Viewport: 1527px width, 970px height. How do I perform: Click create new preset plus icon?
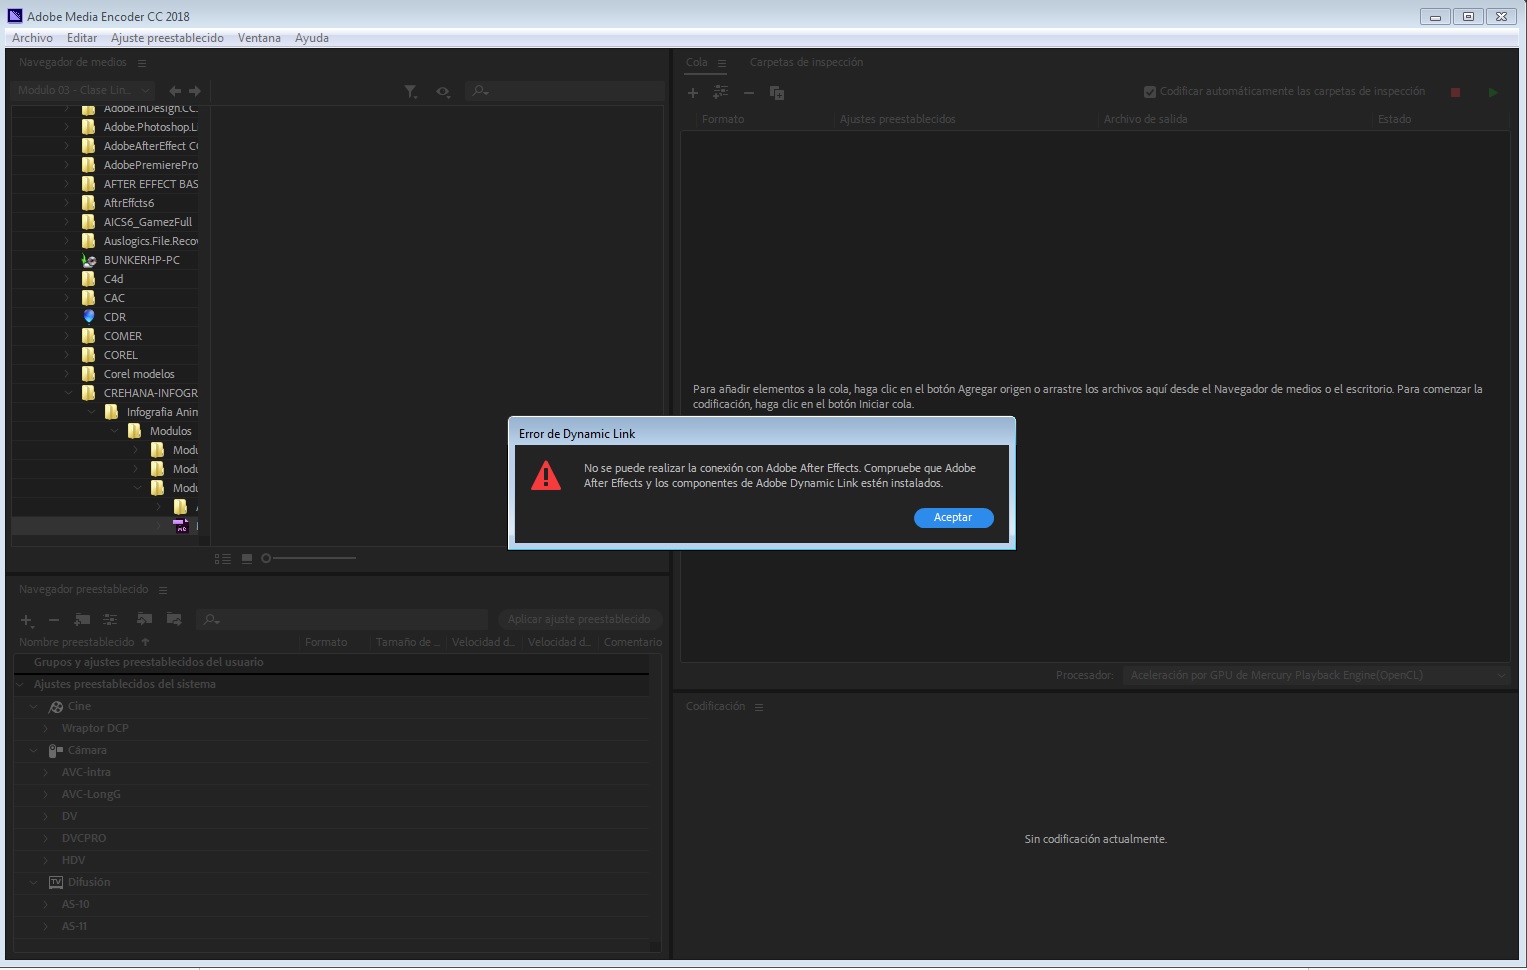pos(27,620)
